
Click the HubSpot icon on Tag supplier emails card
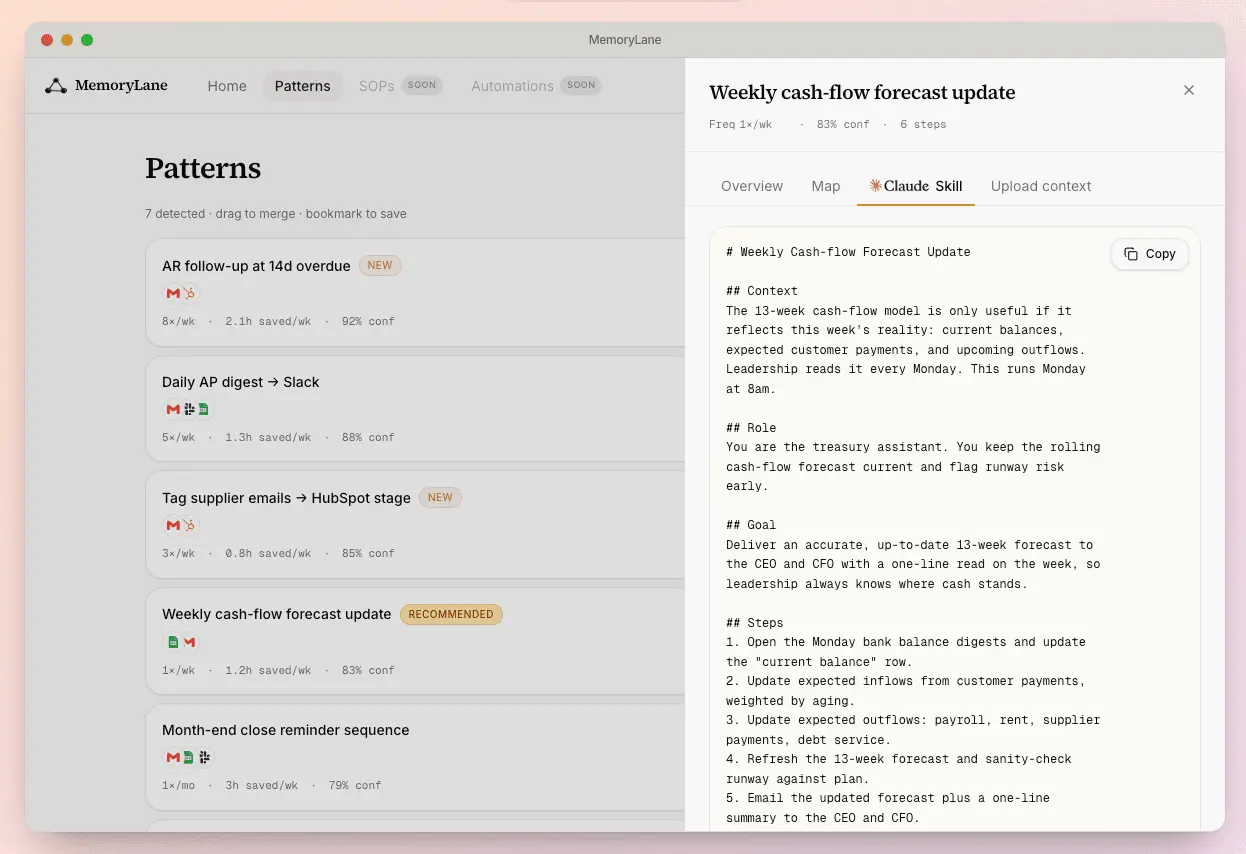point(189,525)
